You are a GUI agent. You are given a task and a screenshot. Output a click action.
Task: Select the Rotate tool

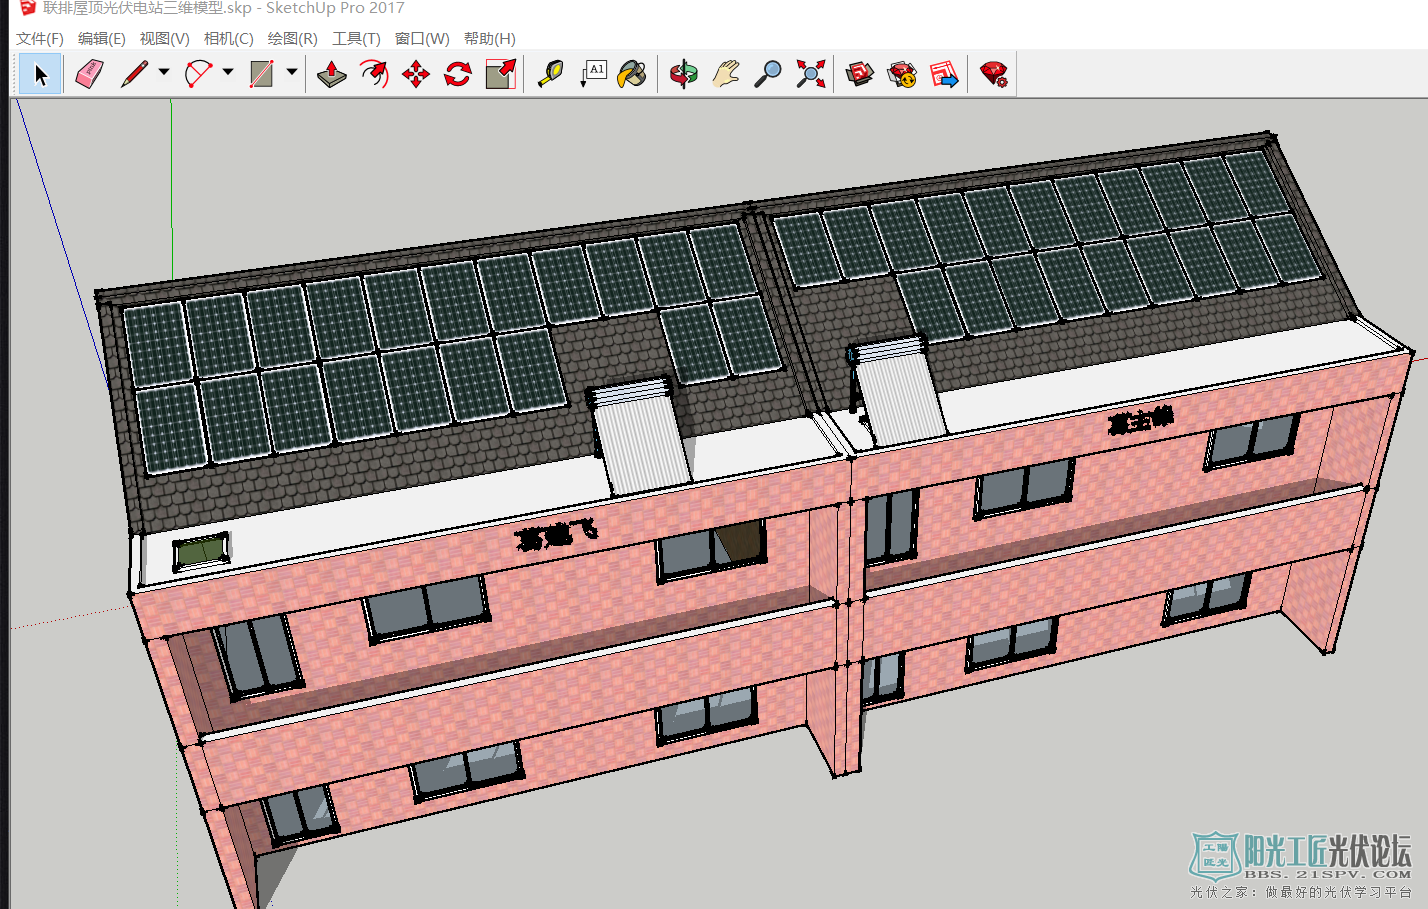pyautogui.click(x=458, y=74)
